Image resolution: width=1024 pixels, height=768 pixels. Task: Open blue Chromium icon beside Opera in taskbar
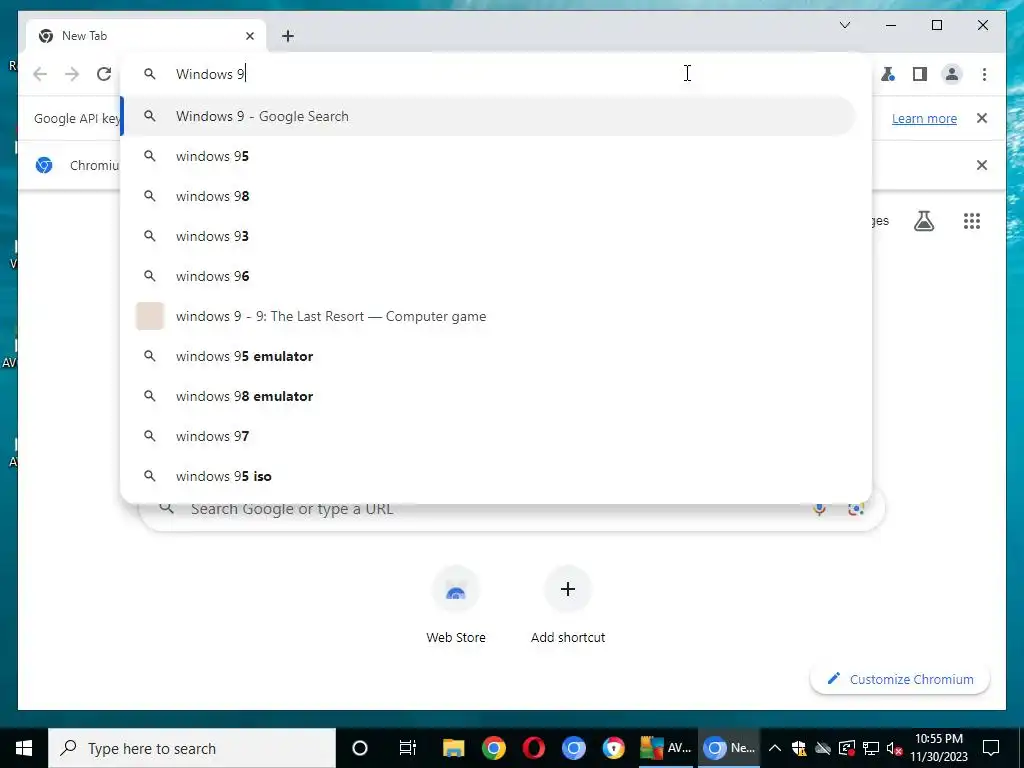pyautogui.click(x=573, y=748)
